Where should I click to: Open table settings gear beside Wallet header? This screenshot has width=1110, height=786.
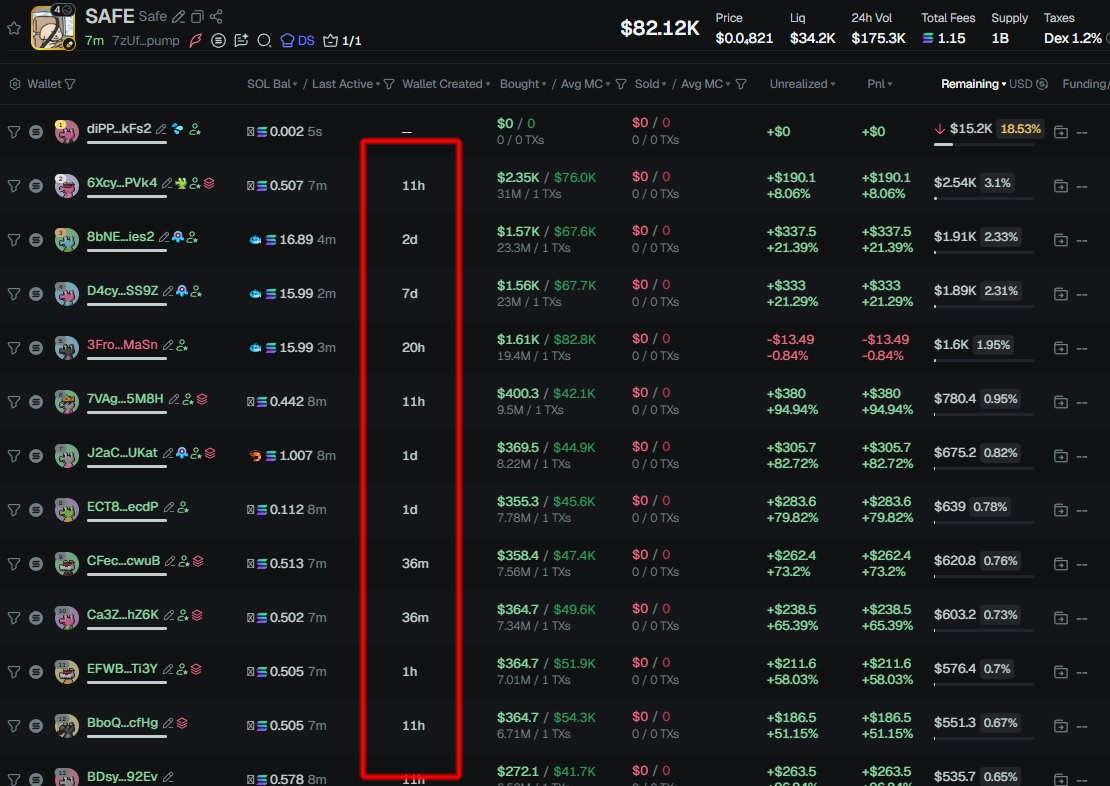pos(14,84)
